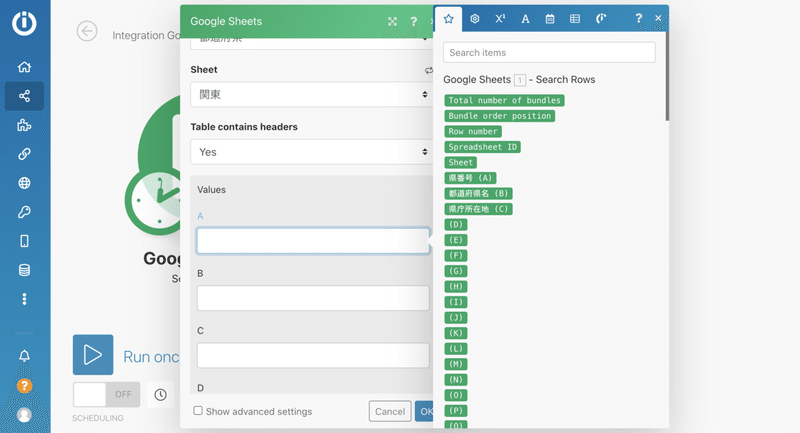Click the column B value field
Image resolution: width=800 pixels, height=433 pixels.
313,298
